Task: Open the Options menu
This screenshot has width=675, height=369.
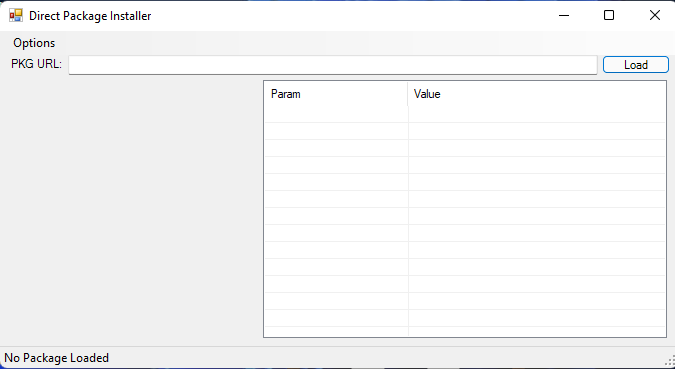Action: (x=34, y=43)
